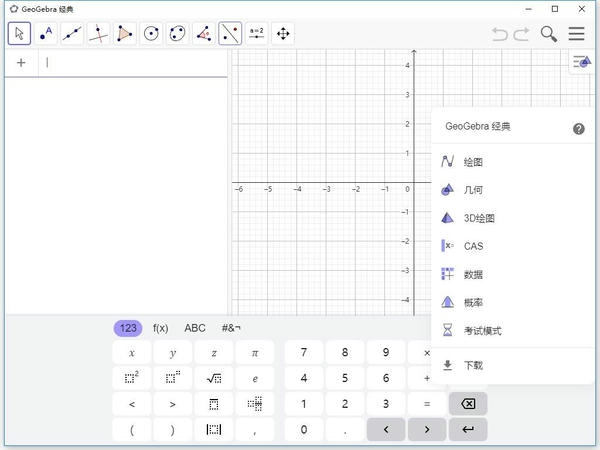Tap the y key
This screenshot has height=450, width=600.
tap(173, 353)
